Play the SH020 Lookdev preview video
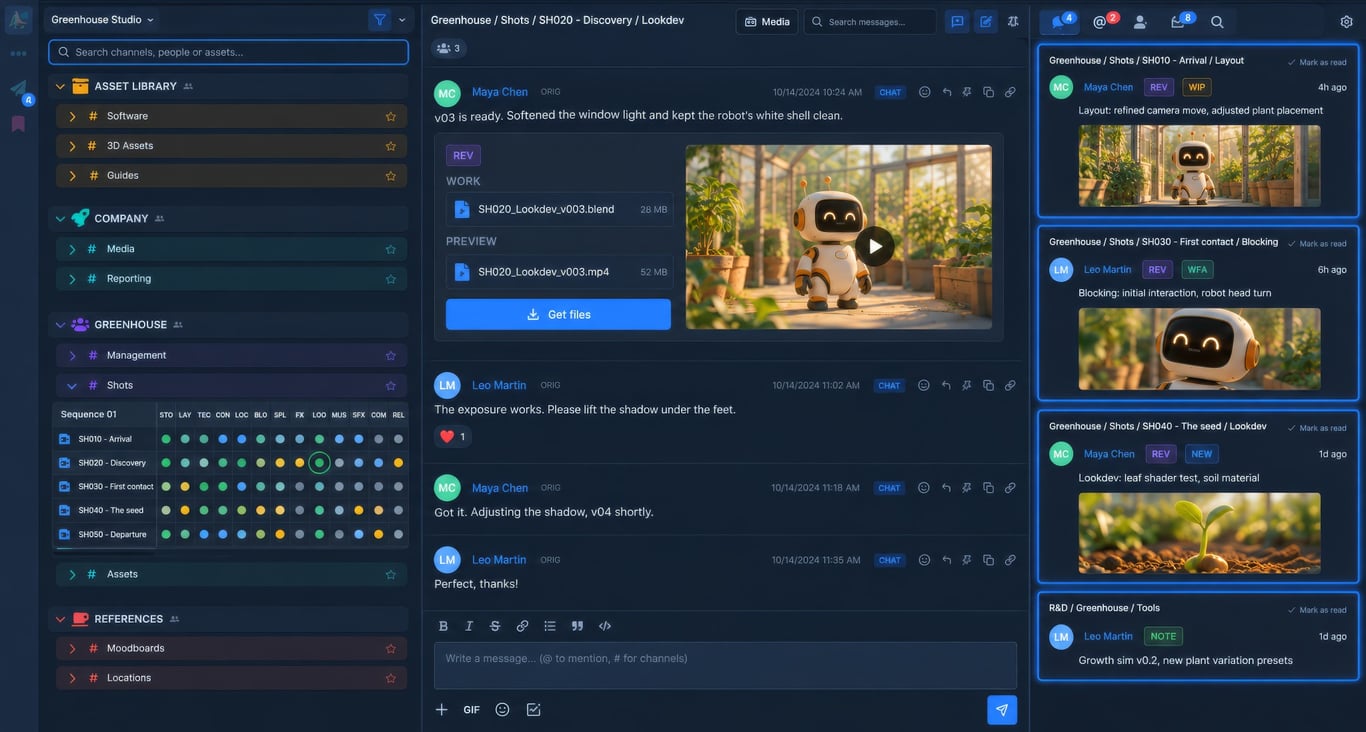1366x732 pixels. click(875, 246)
